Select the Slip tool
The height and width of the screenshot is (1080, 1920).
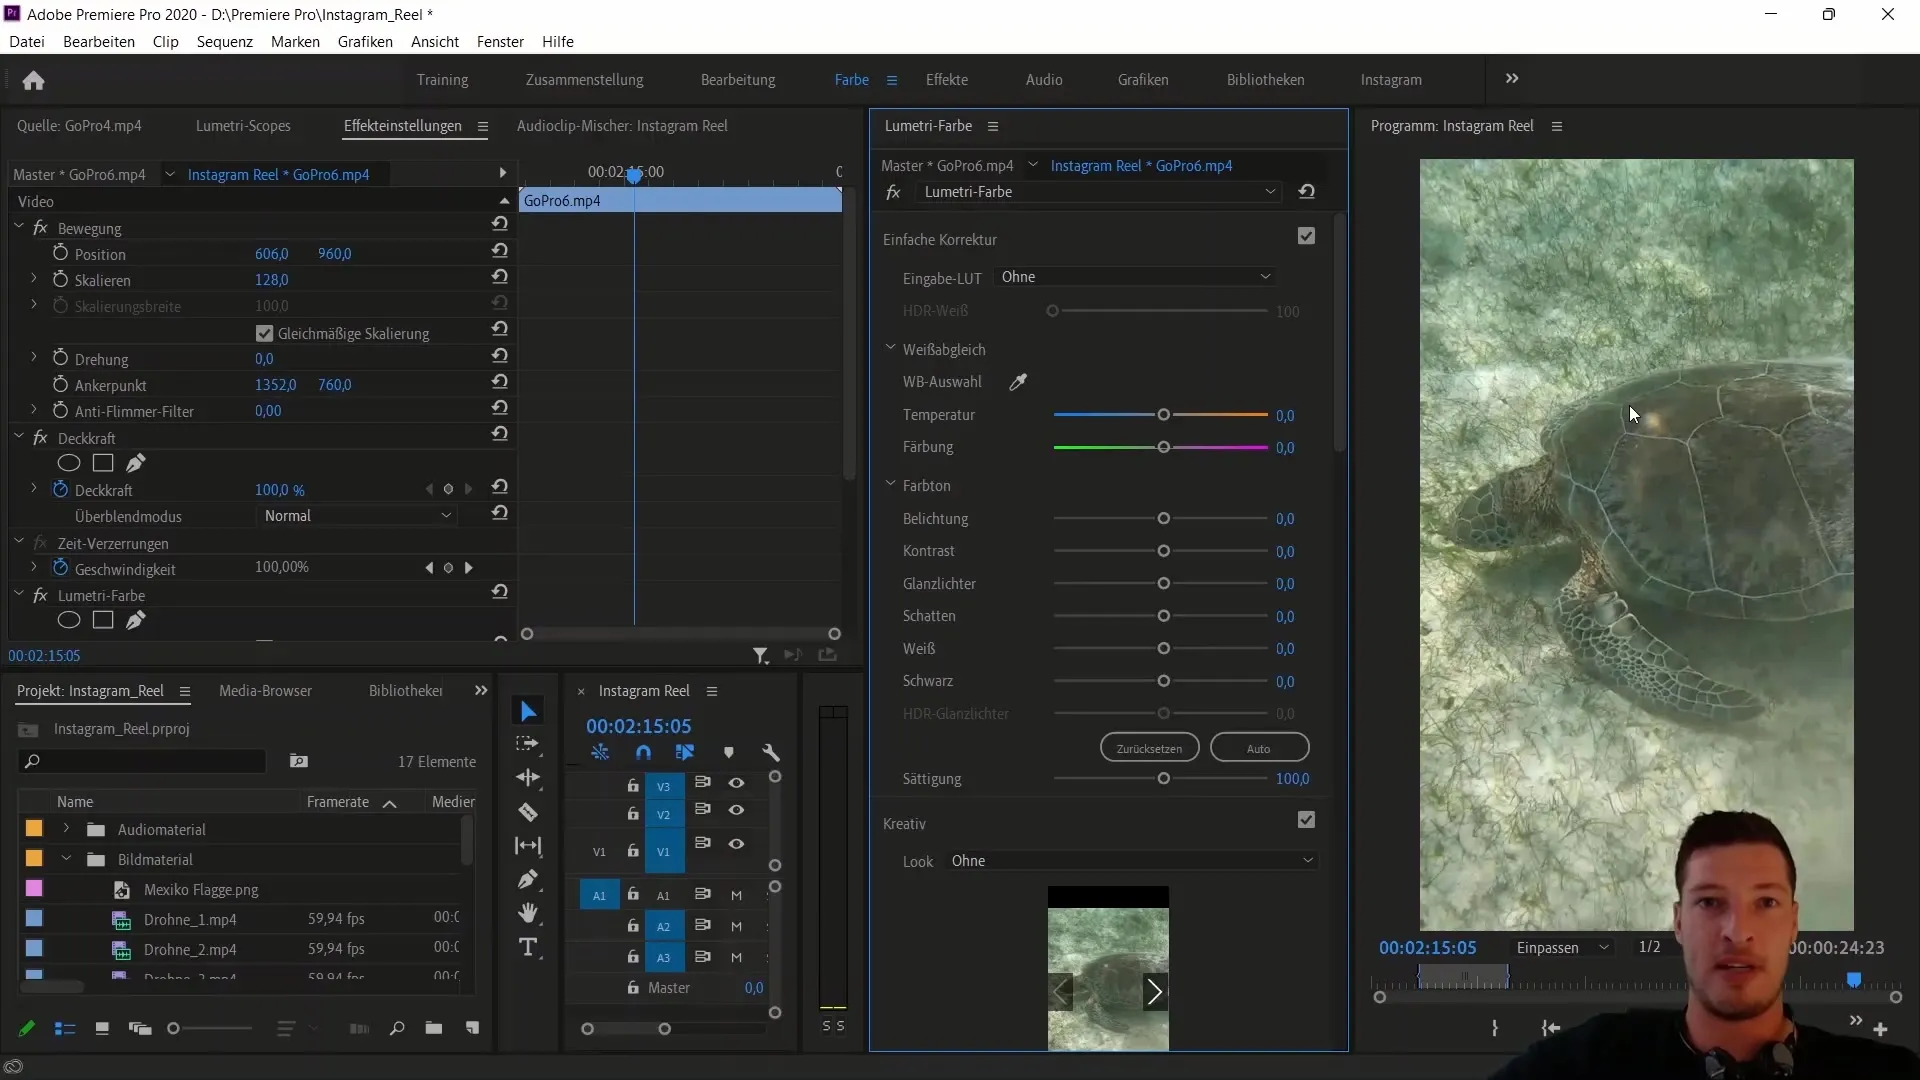click(x=528, y=846)
